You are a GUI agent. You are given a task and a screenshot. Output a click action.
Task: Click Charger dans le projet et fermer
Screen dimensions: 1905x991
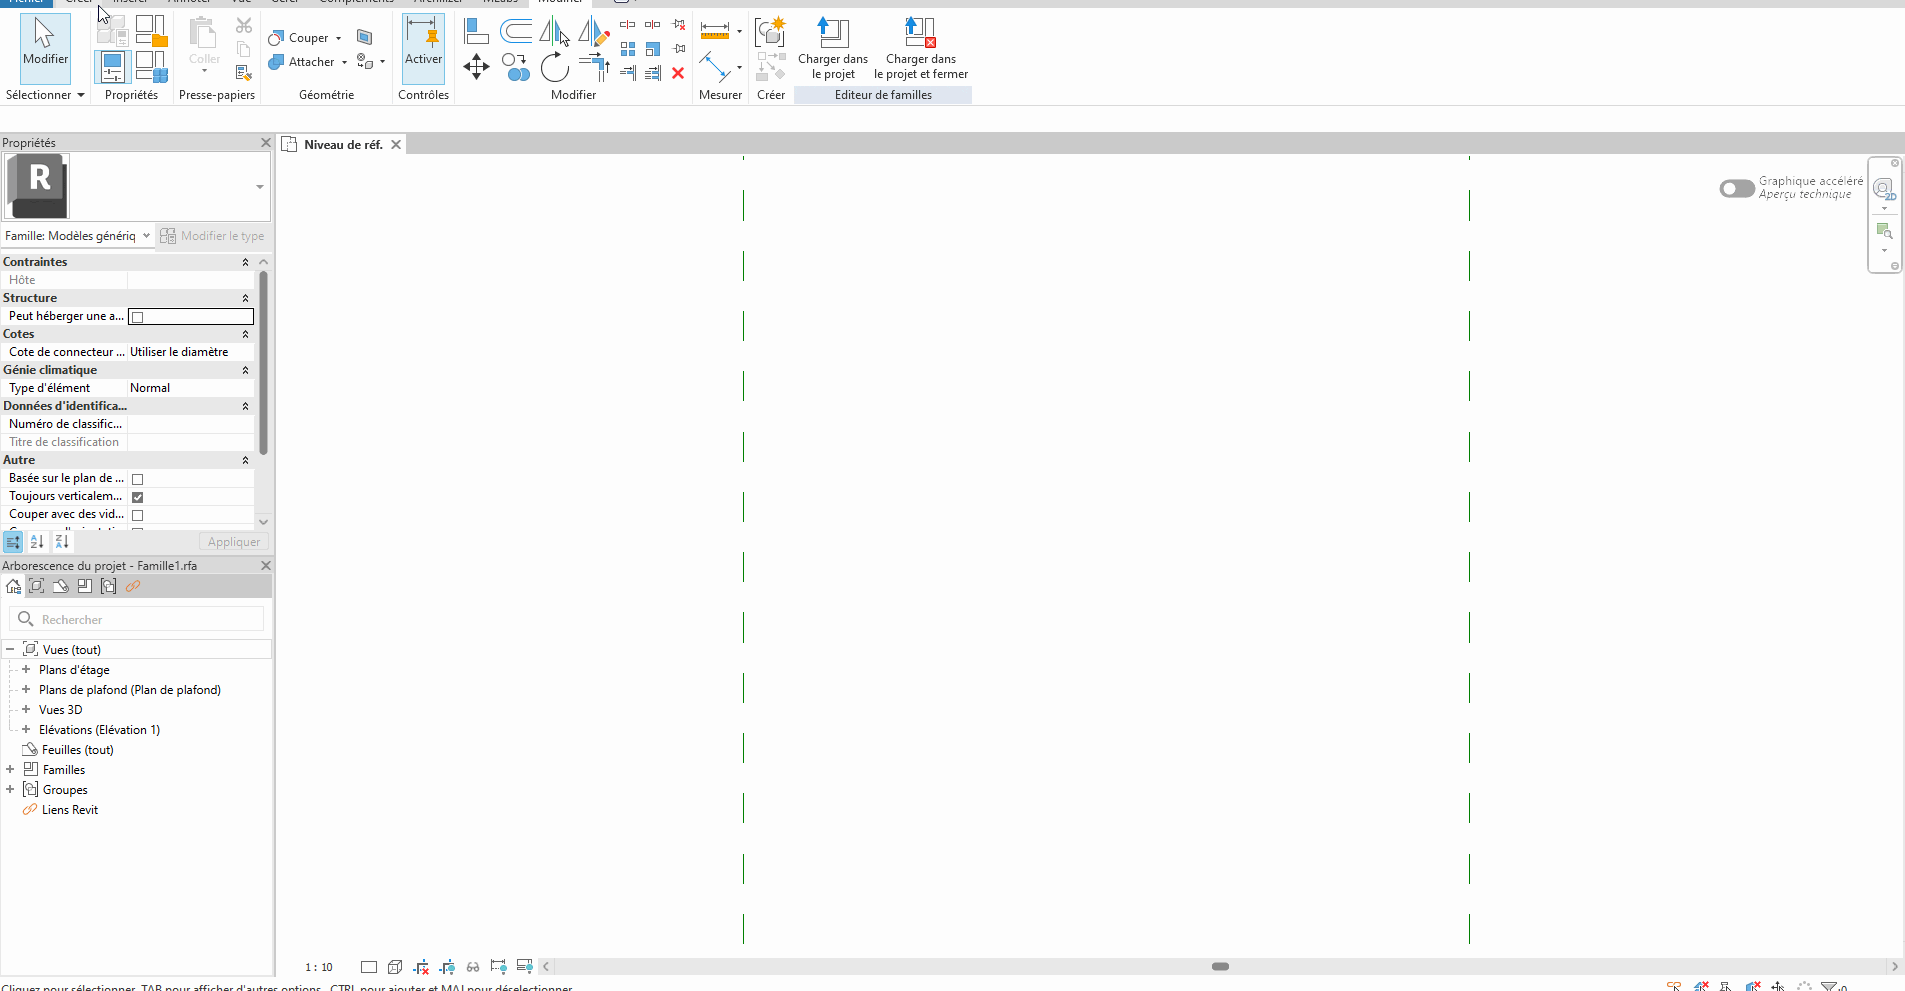click(920, 48)
